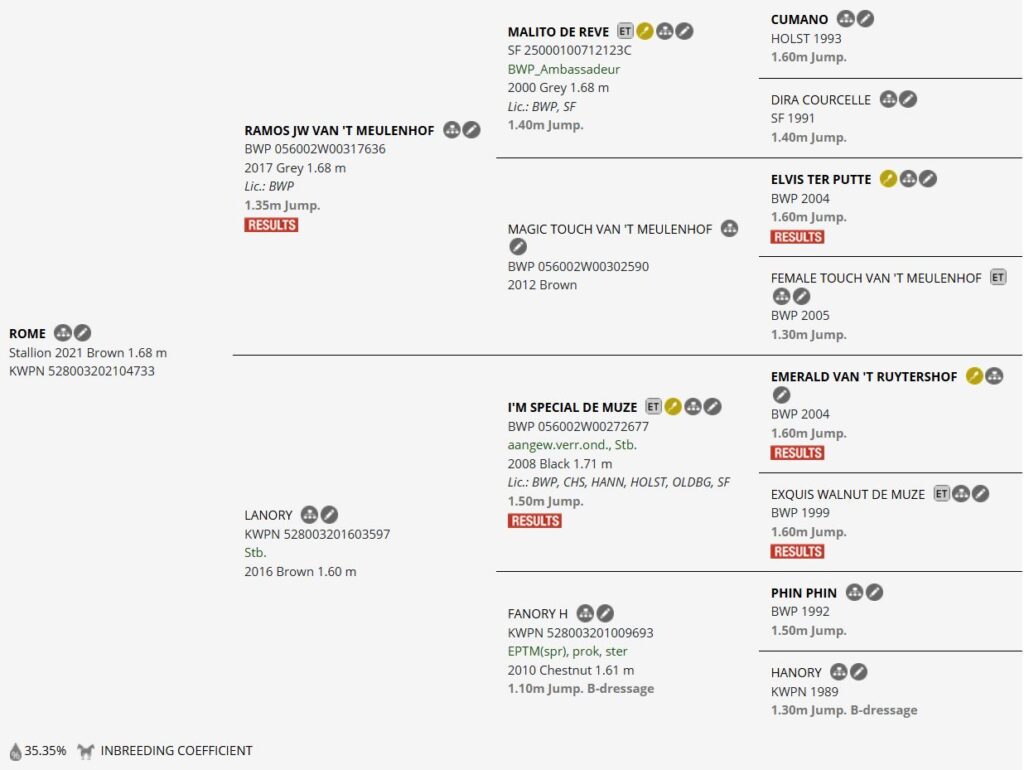
Task: Click the ET badge beside I'm Special de Muze
Action: [654, 407]
